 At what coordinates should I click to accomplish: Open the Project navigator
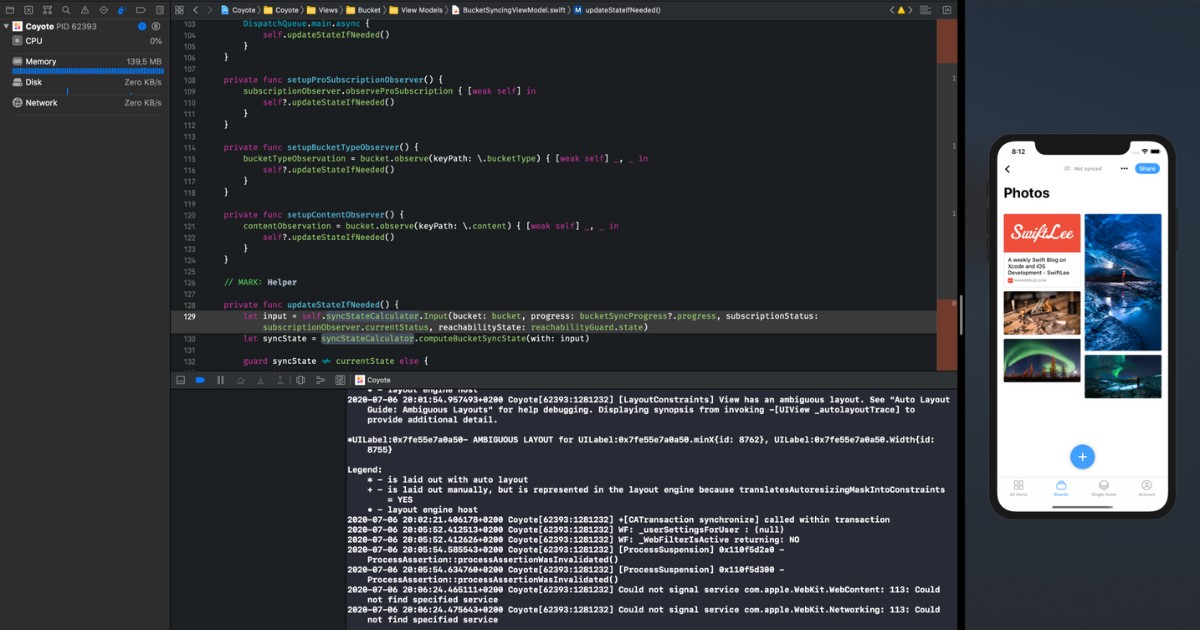[10, 9]
